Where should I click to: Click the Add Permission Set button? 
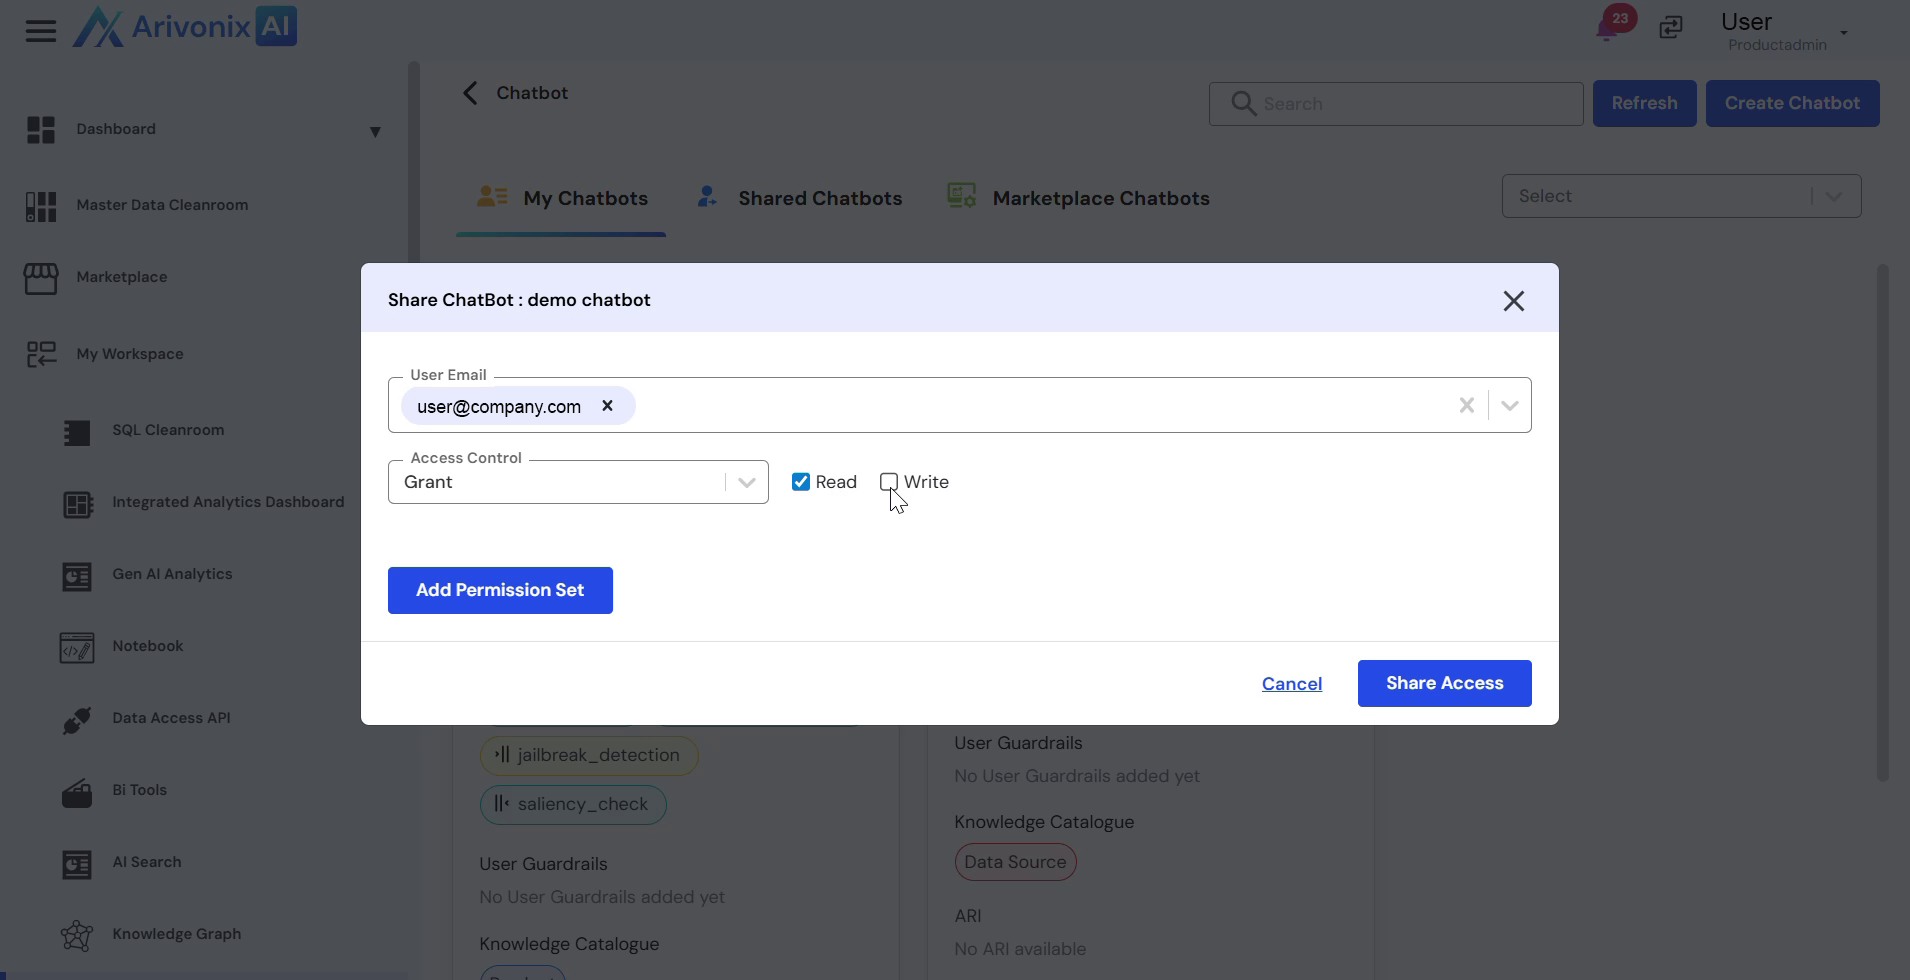coord(500,590)
